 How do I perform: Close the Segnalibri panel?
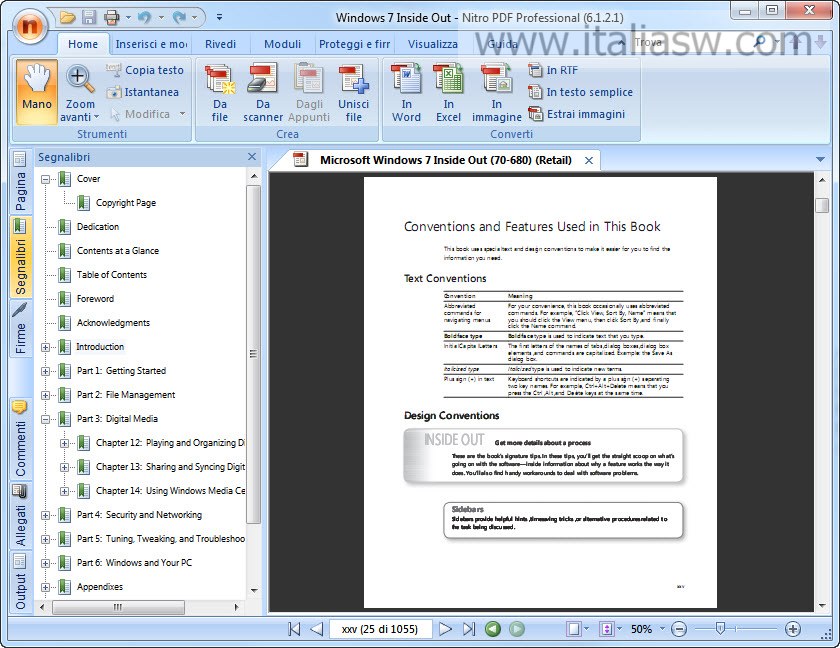click(x=252, y=156)
